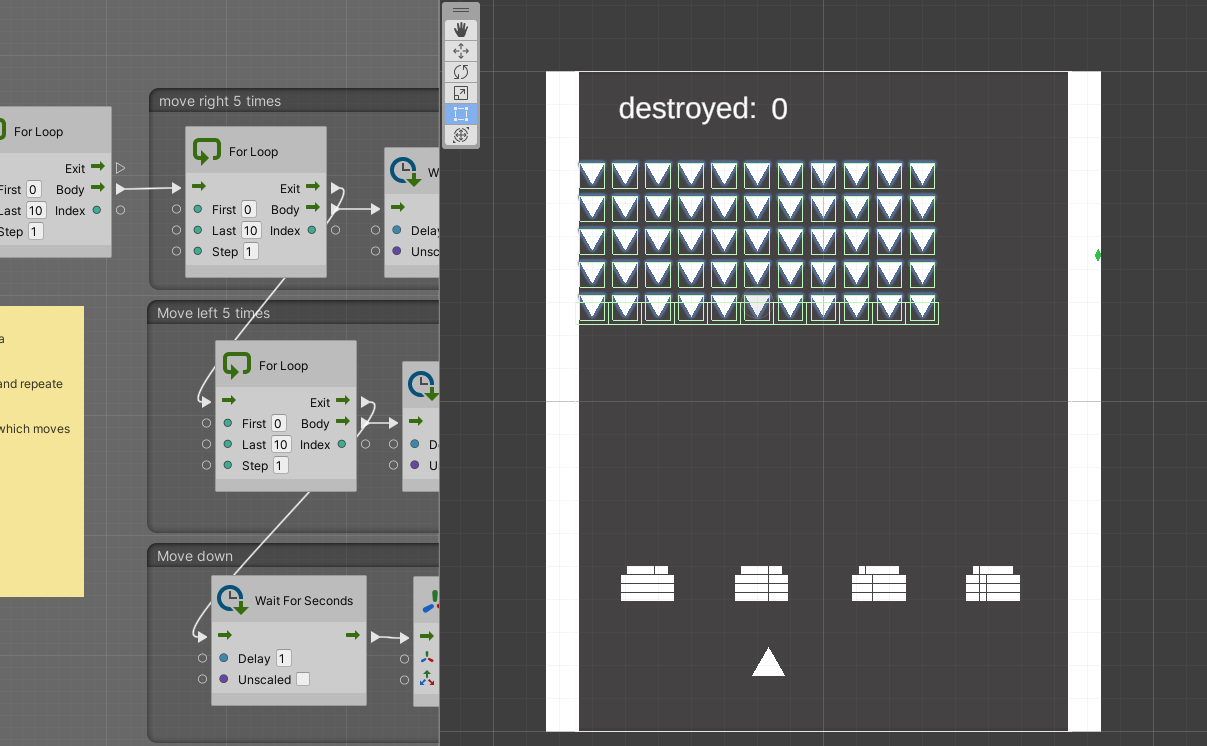1207x746 pixels.
Task: Select the third bunker from the left
Action: coord(879,583)
